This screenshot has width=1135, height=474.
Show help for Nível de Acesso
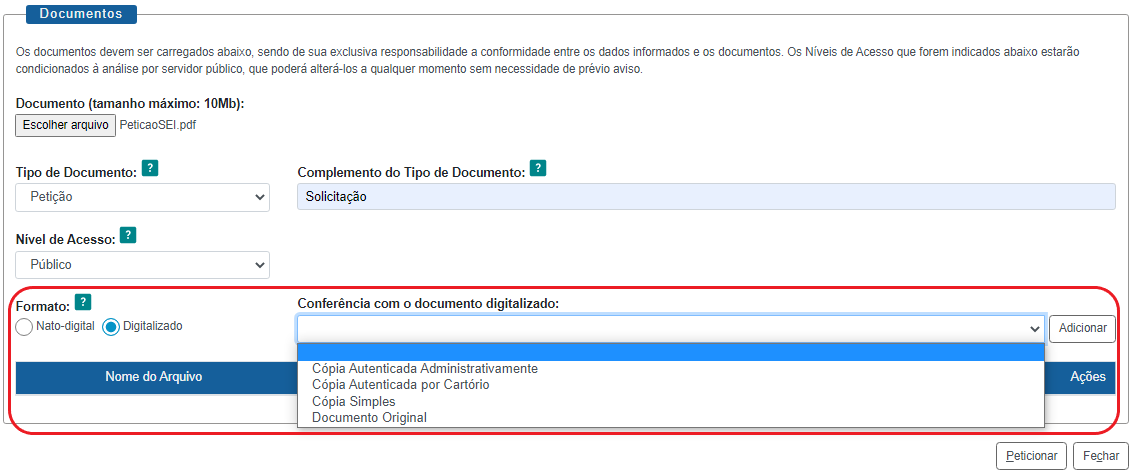(x=128, y=236)
